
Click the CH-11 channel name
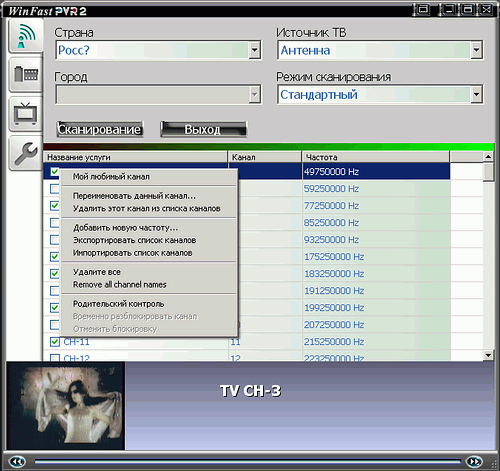tap(77, 342)
